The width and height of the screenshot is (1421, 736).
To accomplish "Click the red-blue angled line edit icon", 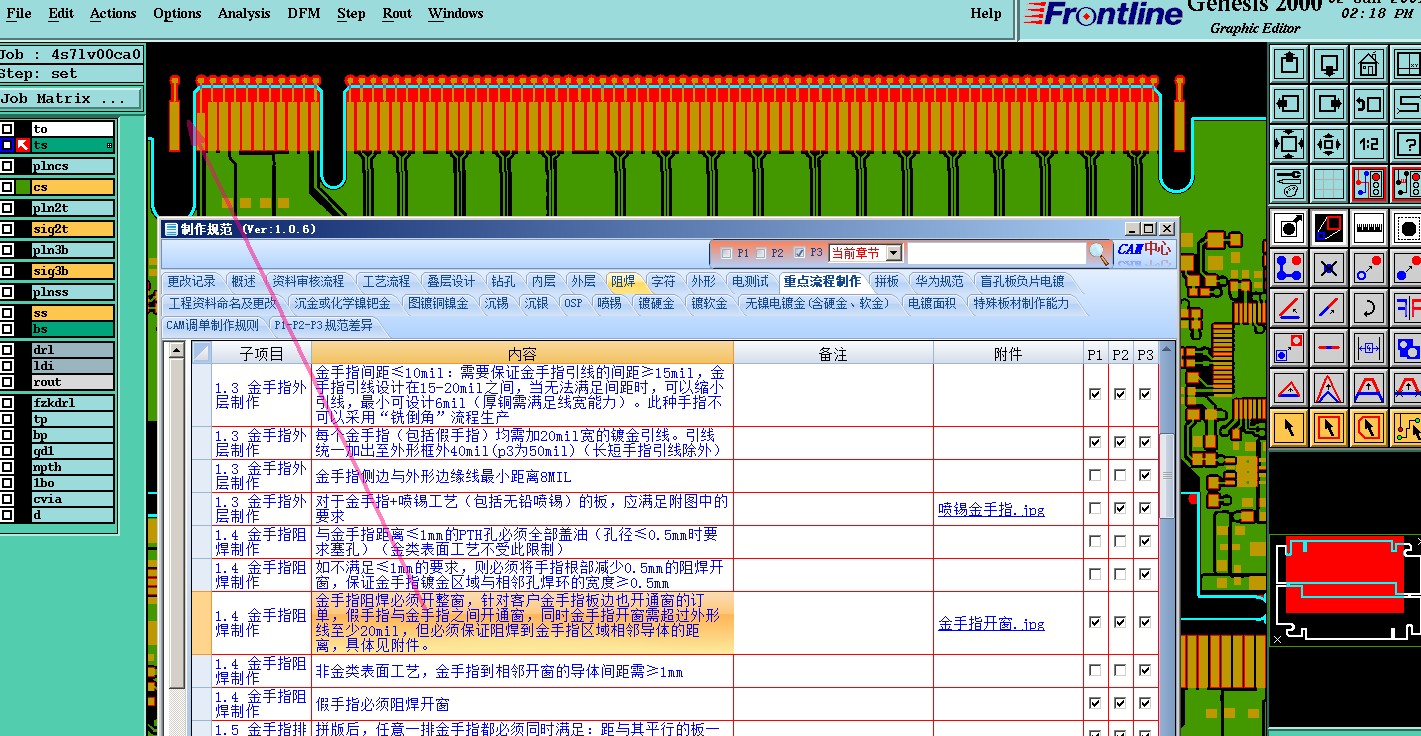I will (1289, 307).
